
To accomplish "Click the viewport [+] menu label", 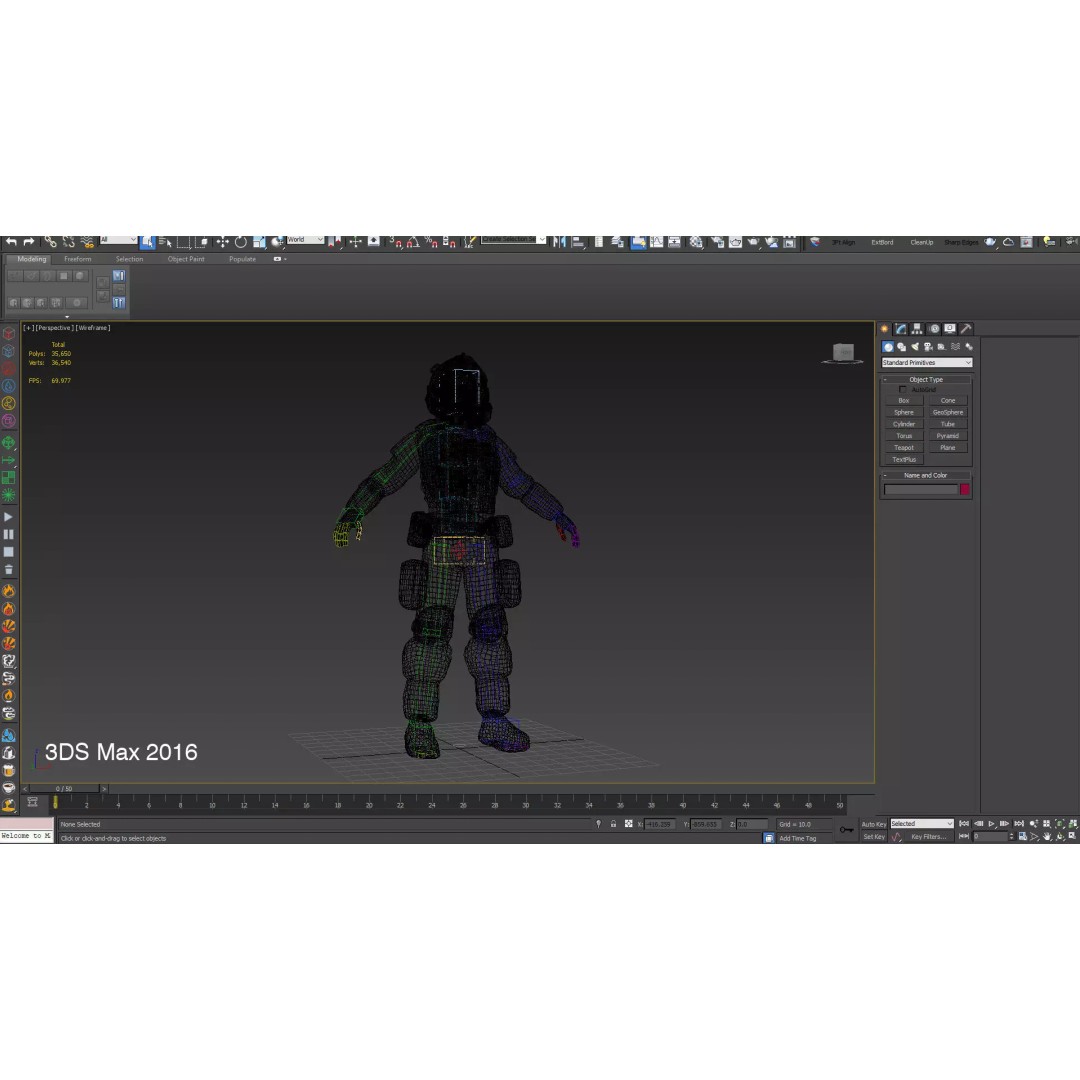I will pyautogui.click(x=28, y=328).
